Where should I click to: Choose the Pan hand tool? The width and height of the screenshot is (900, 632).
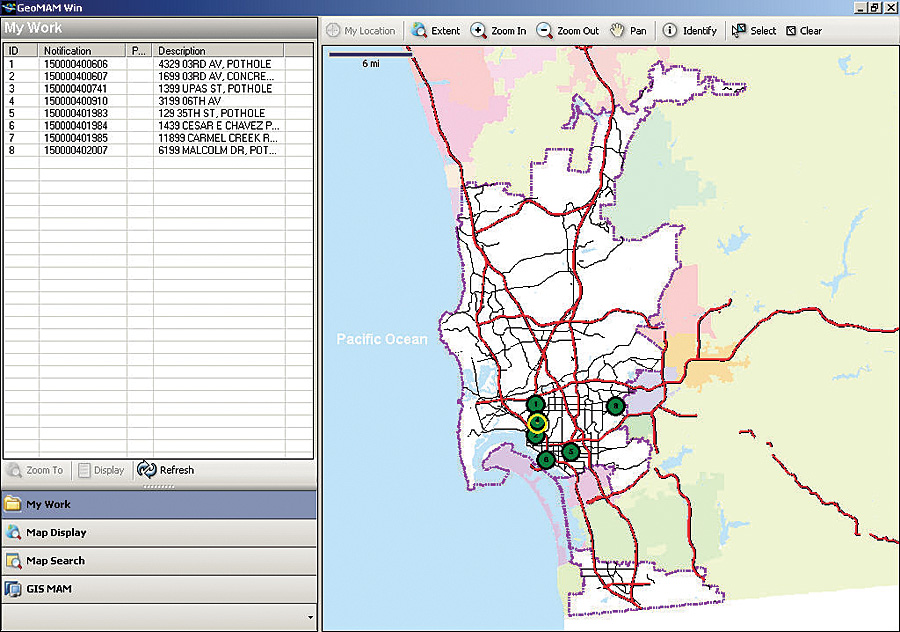pos(628,31)
